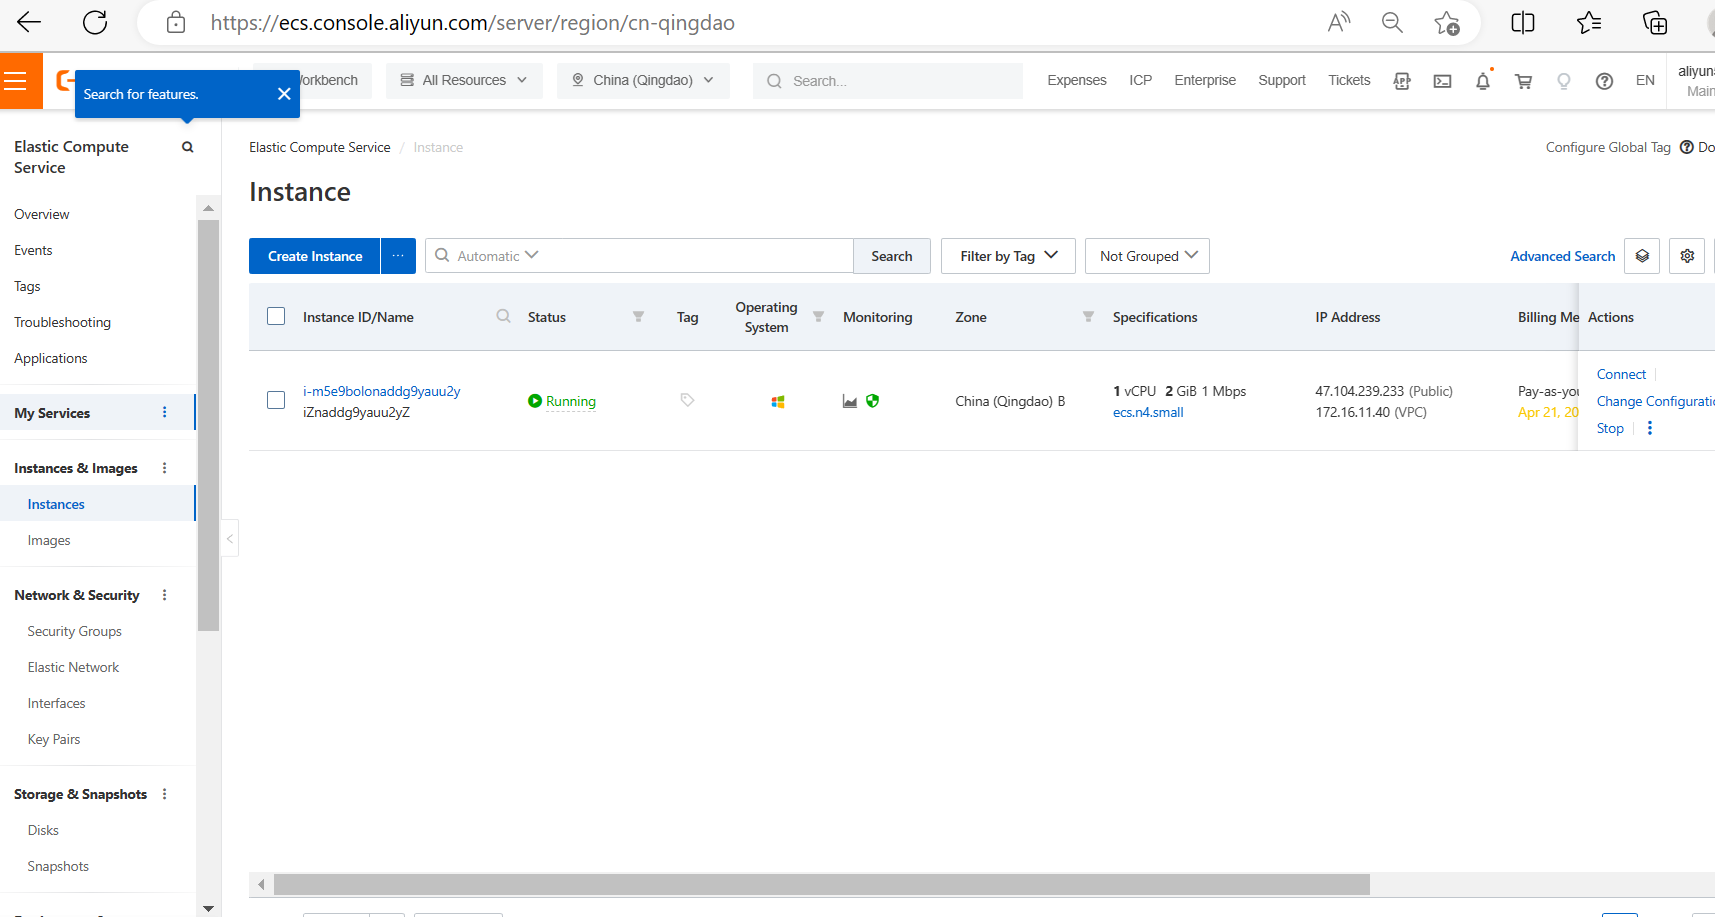Click the tag icon in instance row
This screenshot has width=1715, height=917.
pos(687,400)
